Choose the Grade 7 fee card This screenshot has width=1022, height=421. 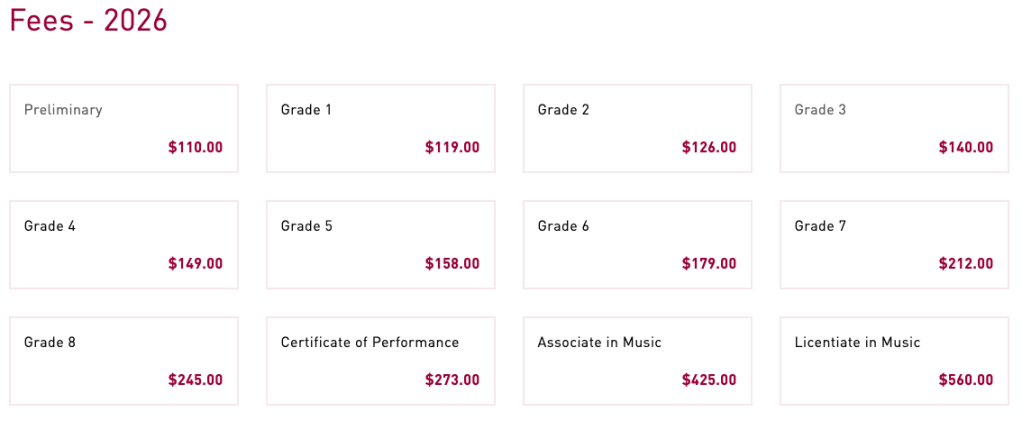tap(894, 244)
